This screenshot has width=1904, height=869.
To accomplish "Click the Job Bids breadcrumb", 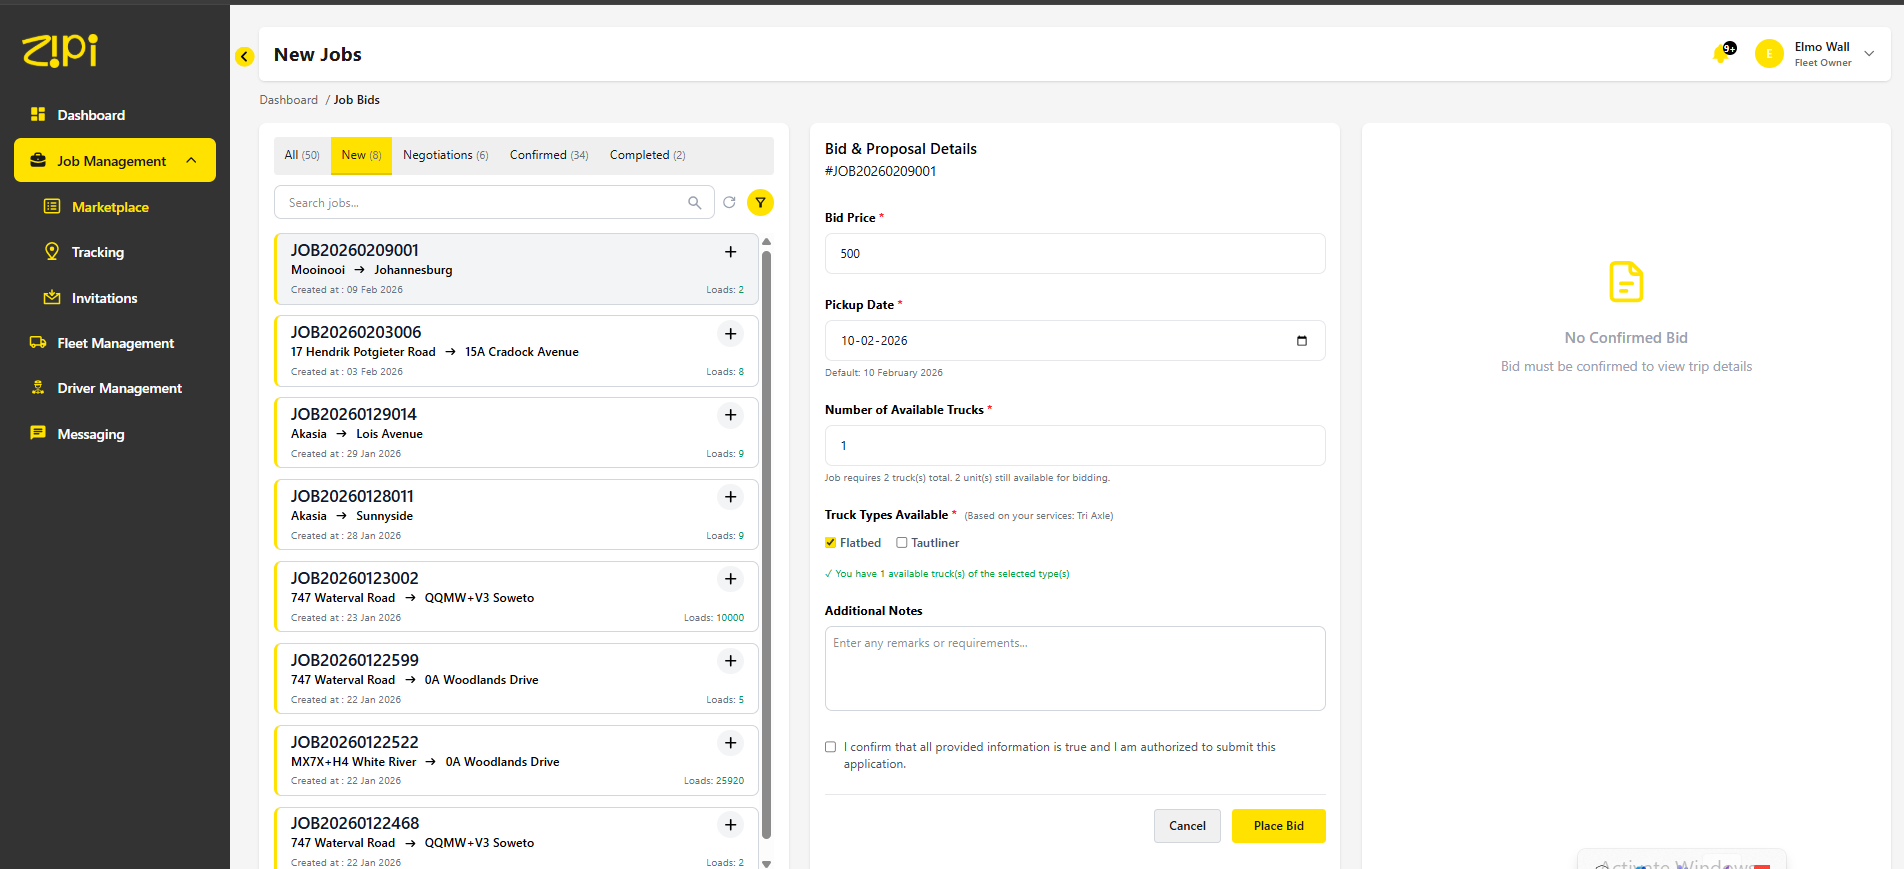I will 357,100.
